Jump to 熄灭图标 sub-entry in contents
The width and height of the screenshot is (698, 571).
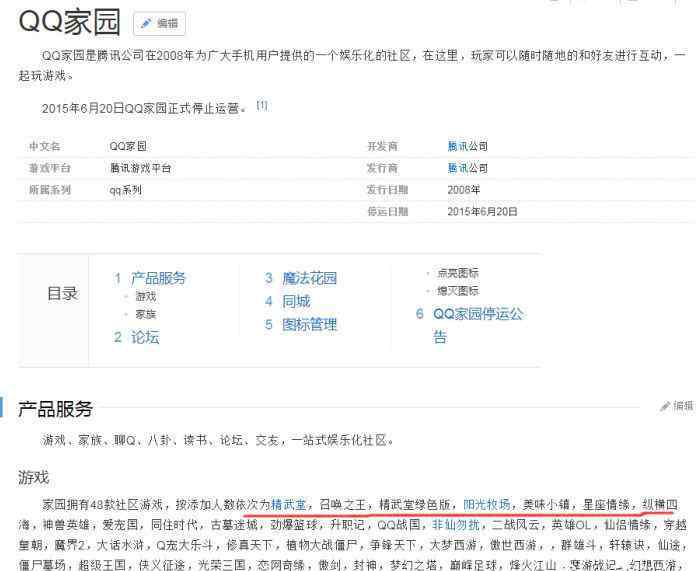click(458, 291)
